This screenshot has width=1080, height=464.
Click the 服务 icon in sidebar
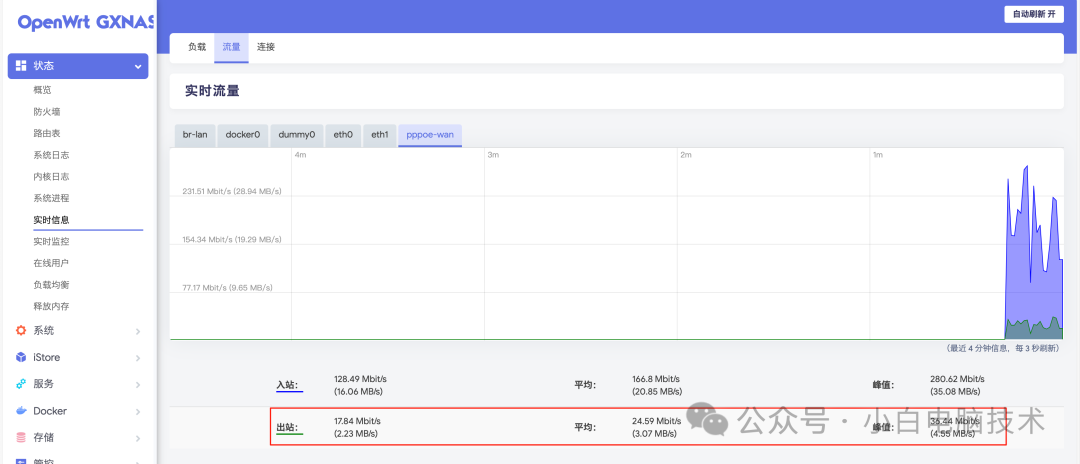point(21,384)
